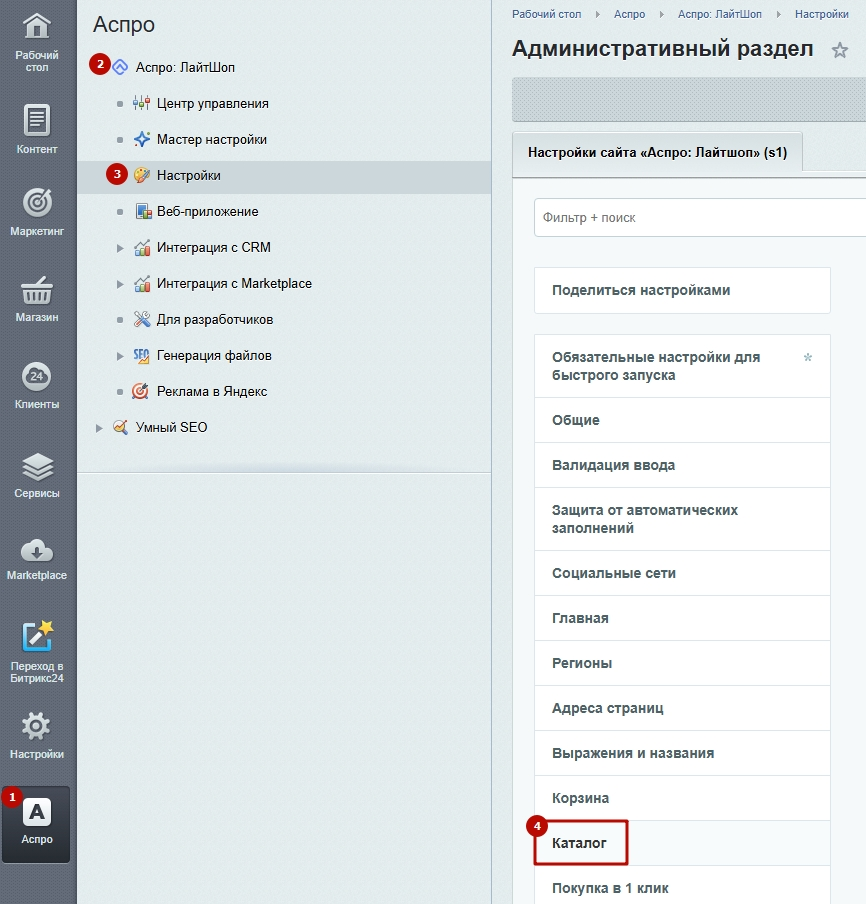
Task: Click the Мастер настройки star icon
Action: [142, 140]
